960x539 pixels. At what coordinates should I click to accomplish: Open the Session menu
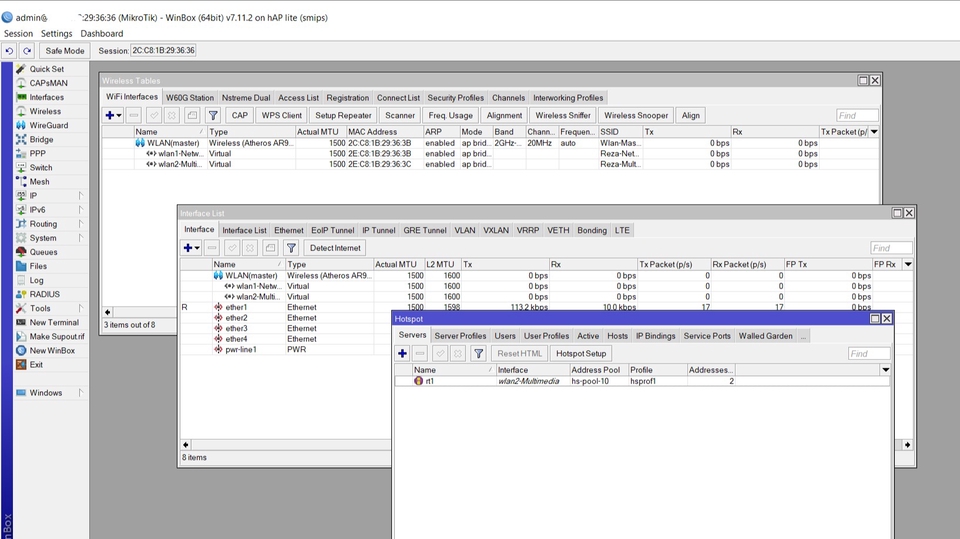(18, 34)
